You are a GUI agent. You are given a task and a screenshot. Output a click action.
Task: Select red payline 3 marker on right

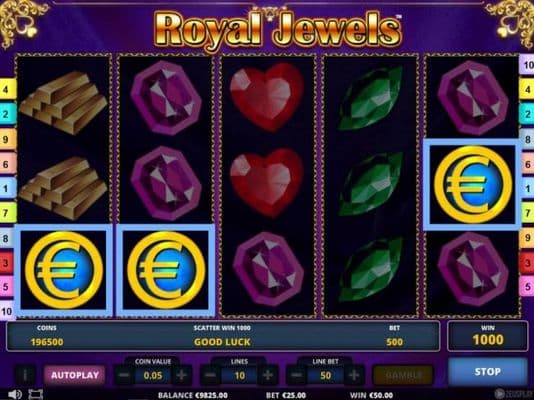[x=527, y=262]
